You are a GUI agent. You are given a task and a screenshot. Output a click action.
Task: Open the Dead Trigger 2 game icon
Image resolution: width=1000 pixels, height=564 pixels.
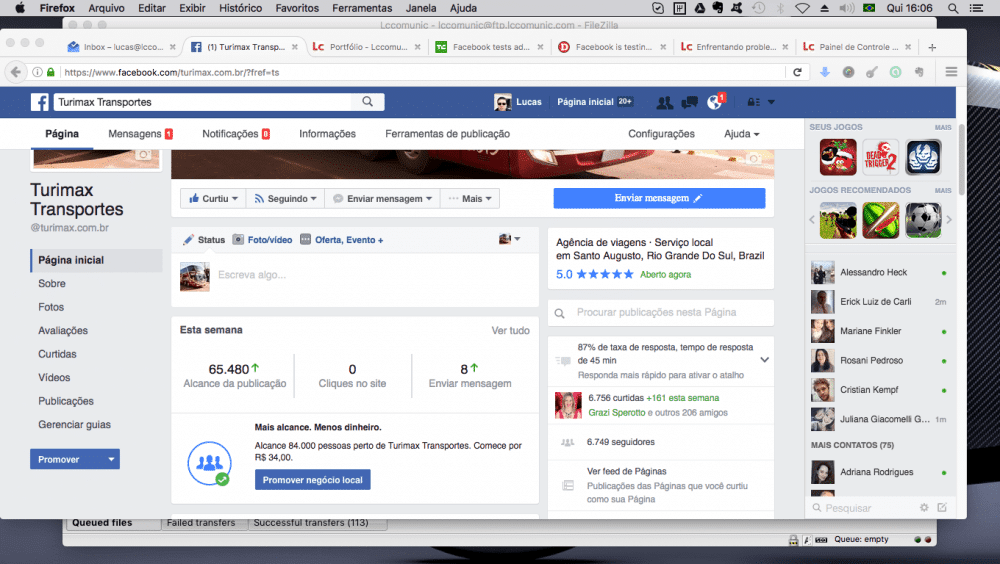tap(881, 157)
